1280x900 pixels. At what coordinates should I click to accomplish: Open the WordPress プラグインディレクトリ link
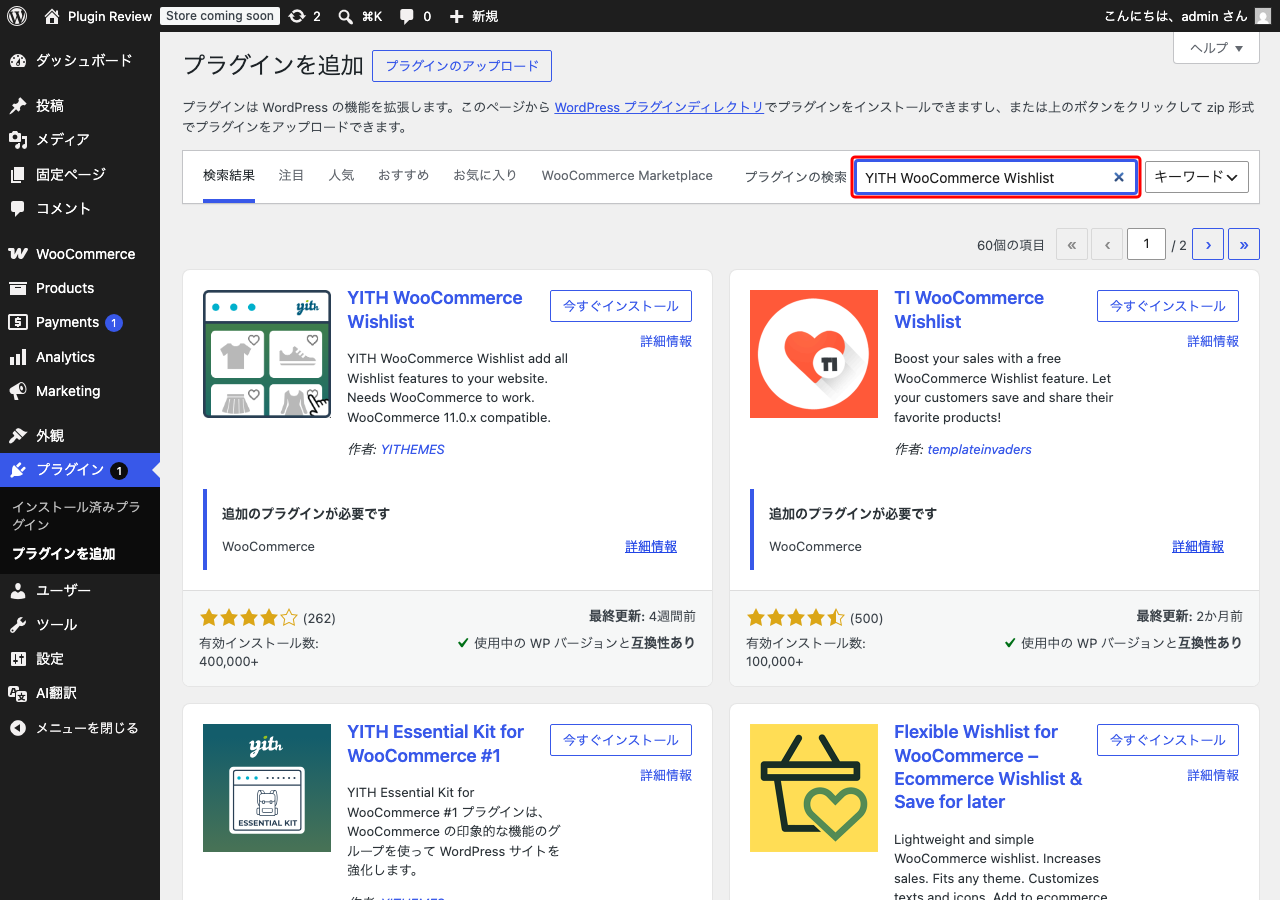659,107
